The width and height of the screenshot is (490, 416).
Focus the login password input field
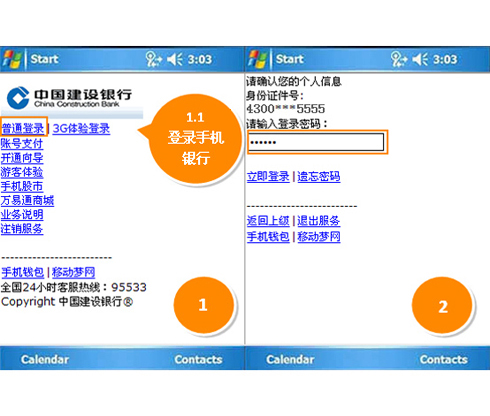[316, 142]
